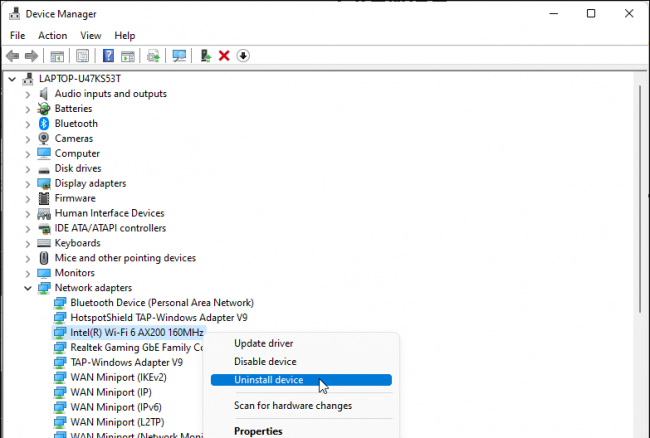
Task: Expand Mice and other pointing devices
Action: (x=27, y=258)
